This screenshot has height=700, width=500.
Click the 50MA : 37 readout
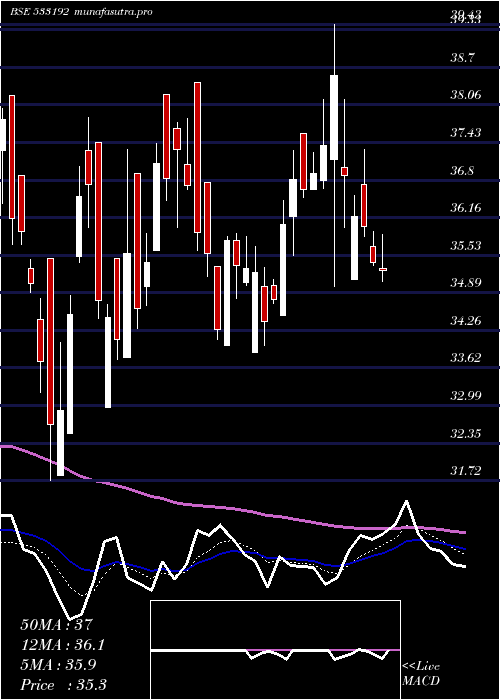[x=57, y=625]
